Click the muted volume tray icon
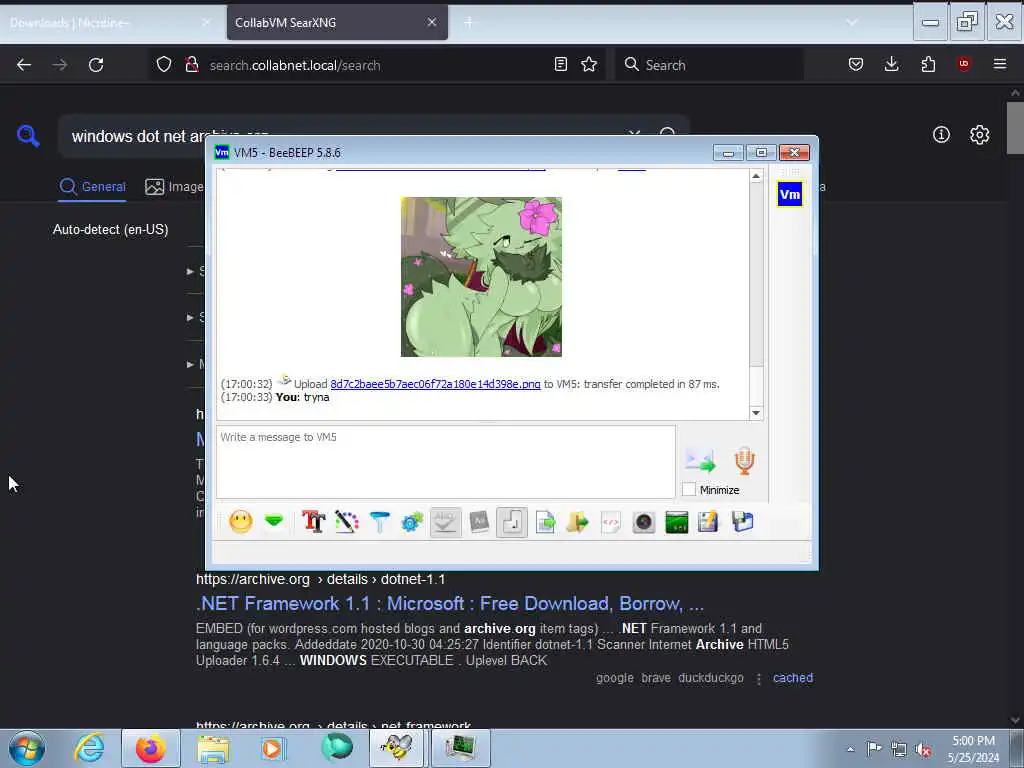 [923, 749]
